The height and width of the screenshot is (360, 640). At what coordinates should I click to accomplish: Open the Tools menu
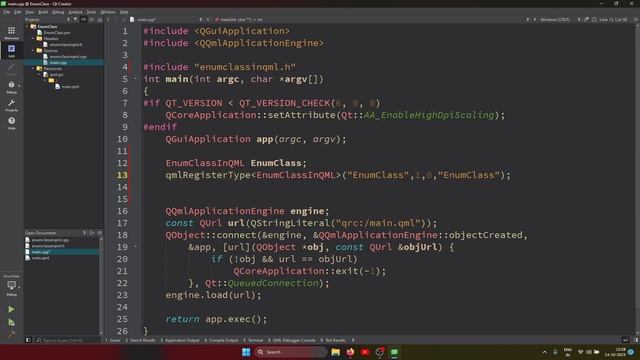click(x=91, y=12)
